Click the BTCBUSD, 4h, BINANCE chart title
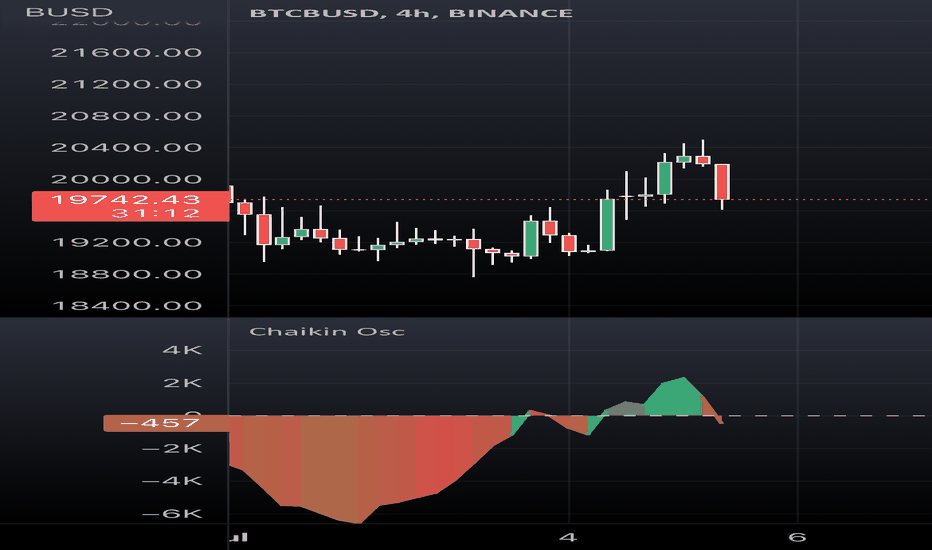 coord(411,13)
